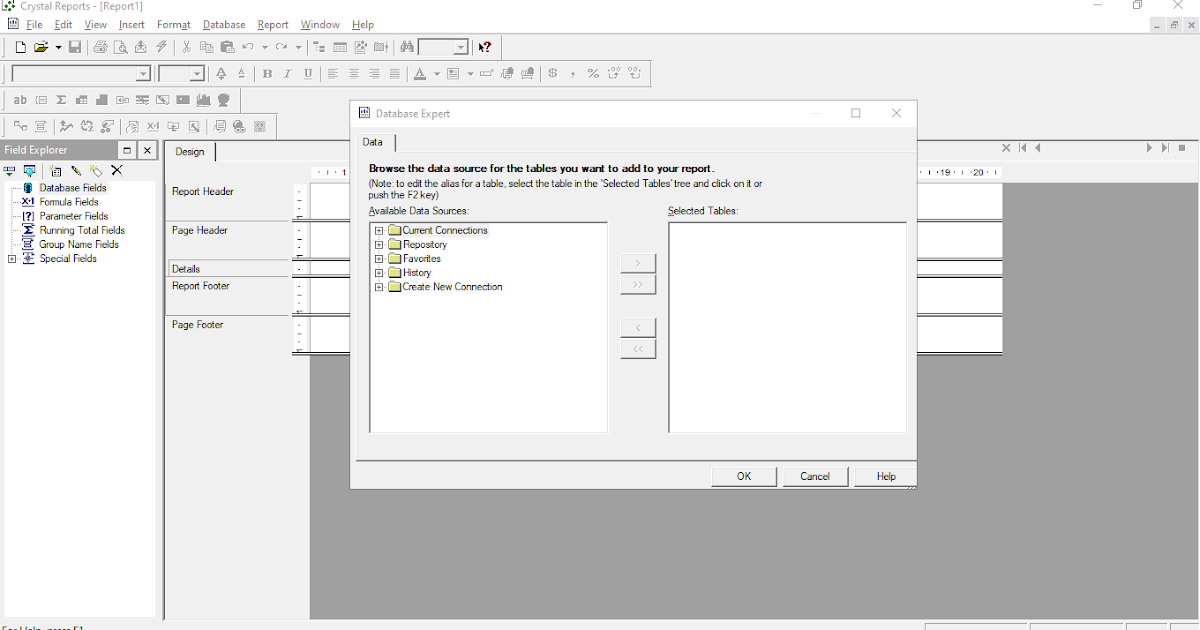Expand the Current Connections tree node
The height and width of the screenshot is (630, 1200).
coord(378,230)
